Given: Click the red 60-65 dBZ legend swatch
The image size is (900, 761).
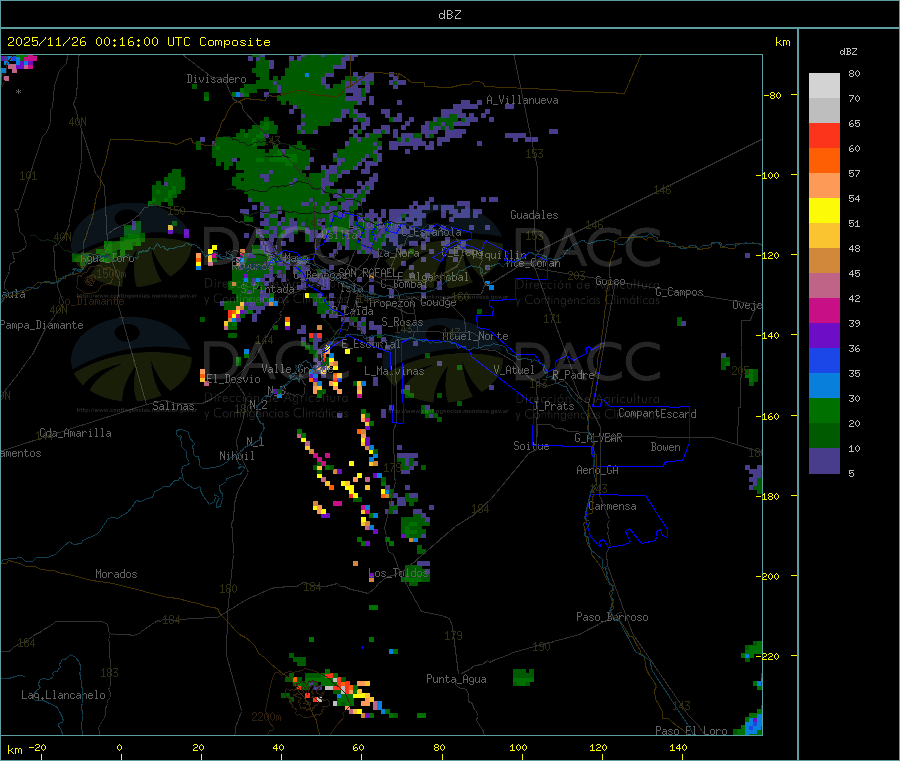Looking at the screenshot, I should pos(824,135).
